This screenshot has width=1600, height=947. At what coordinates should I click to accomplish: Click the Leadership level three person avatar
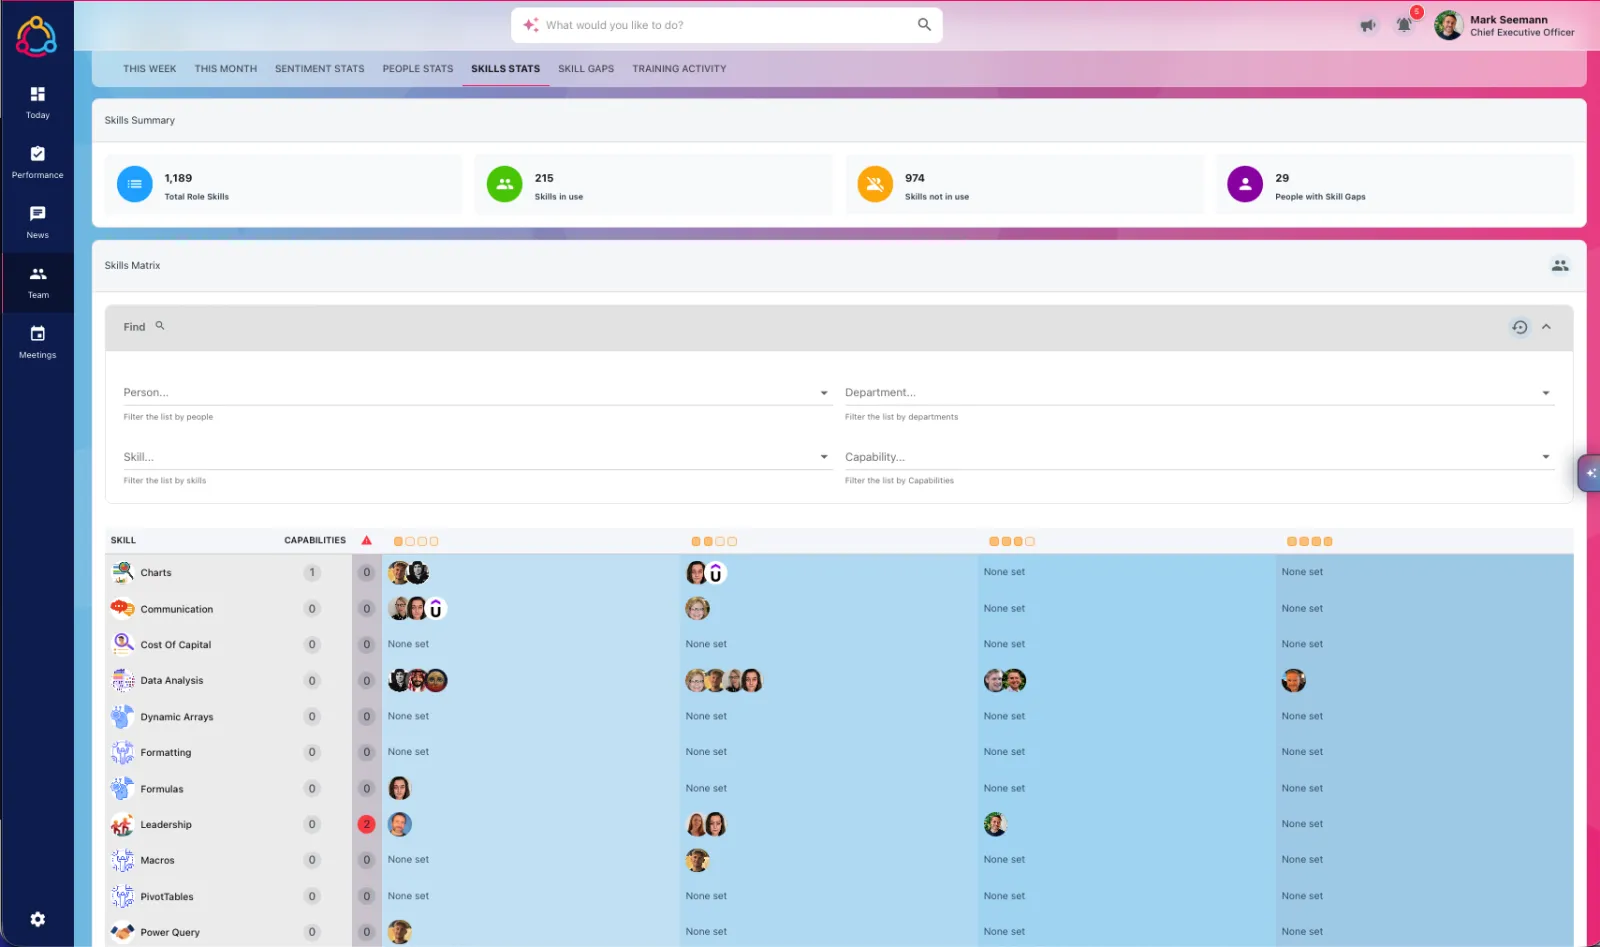click(x=995, y=824)
